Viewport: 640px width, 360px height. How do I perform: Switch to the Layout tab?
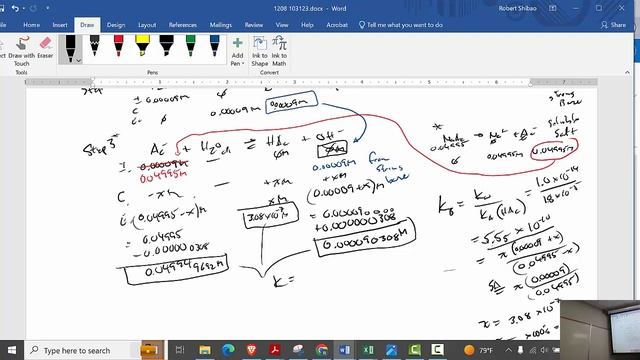pos(147,25)
